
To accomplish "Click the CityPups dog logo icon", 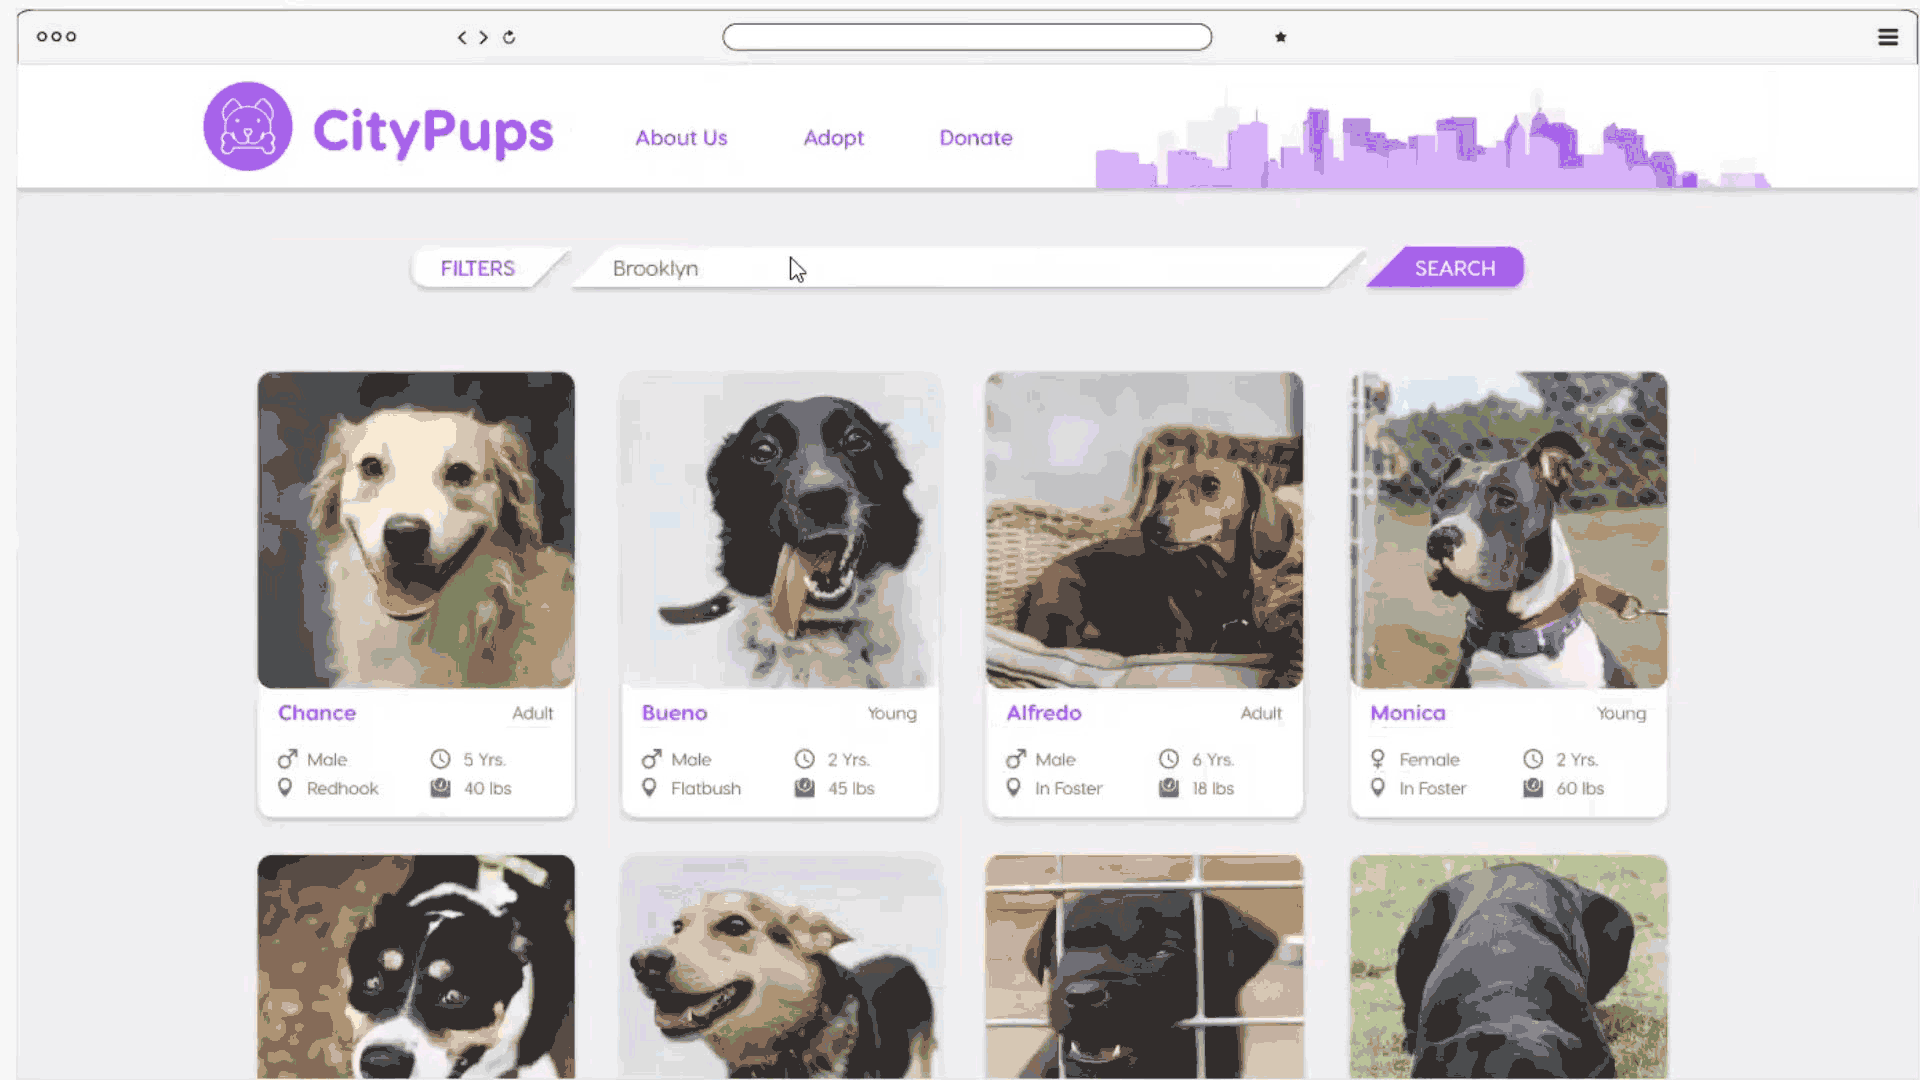I will (x=248, y=127).
